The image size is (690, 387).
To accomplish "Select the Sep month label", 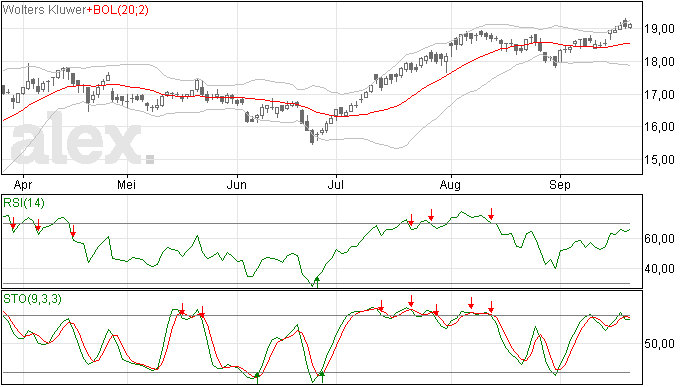I will (x=559, y=184).
